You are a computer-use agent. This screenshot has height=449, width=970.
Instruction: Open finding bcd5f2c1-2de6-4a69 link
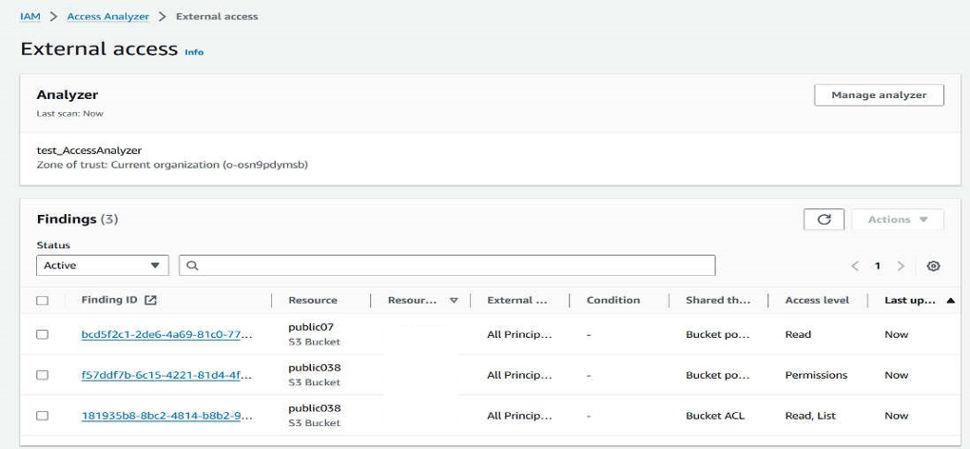[x=166, y=335]
